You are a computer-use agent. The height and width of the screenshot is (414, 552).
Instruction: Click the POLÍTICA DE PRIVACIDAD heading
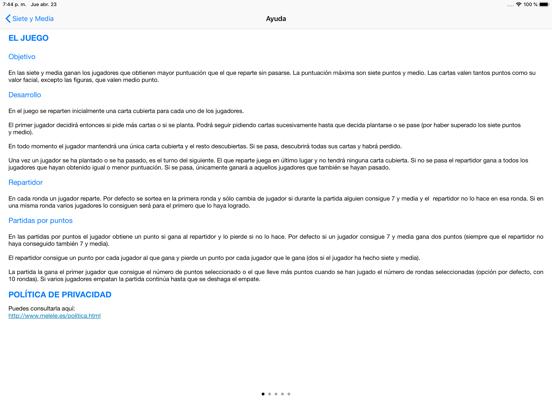tap(60, 295)
